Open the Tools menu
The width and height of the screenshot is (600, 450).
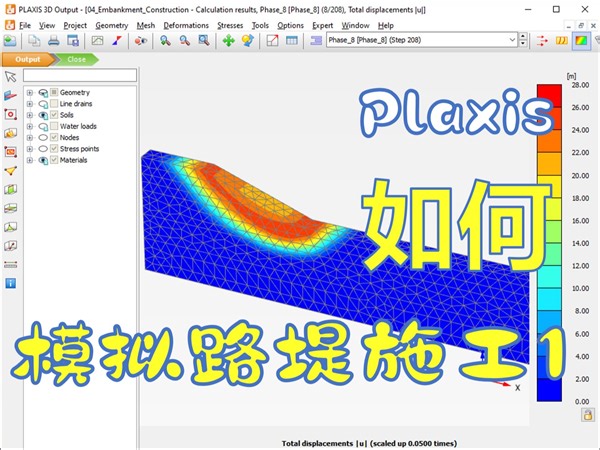coord(260,25)
